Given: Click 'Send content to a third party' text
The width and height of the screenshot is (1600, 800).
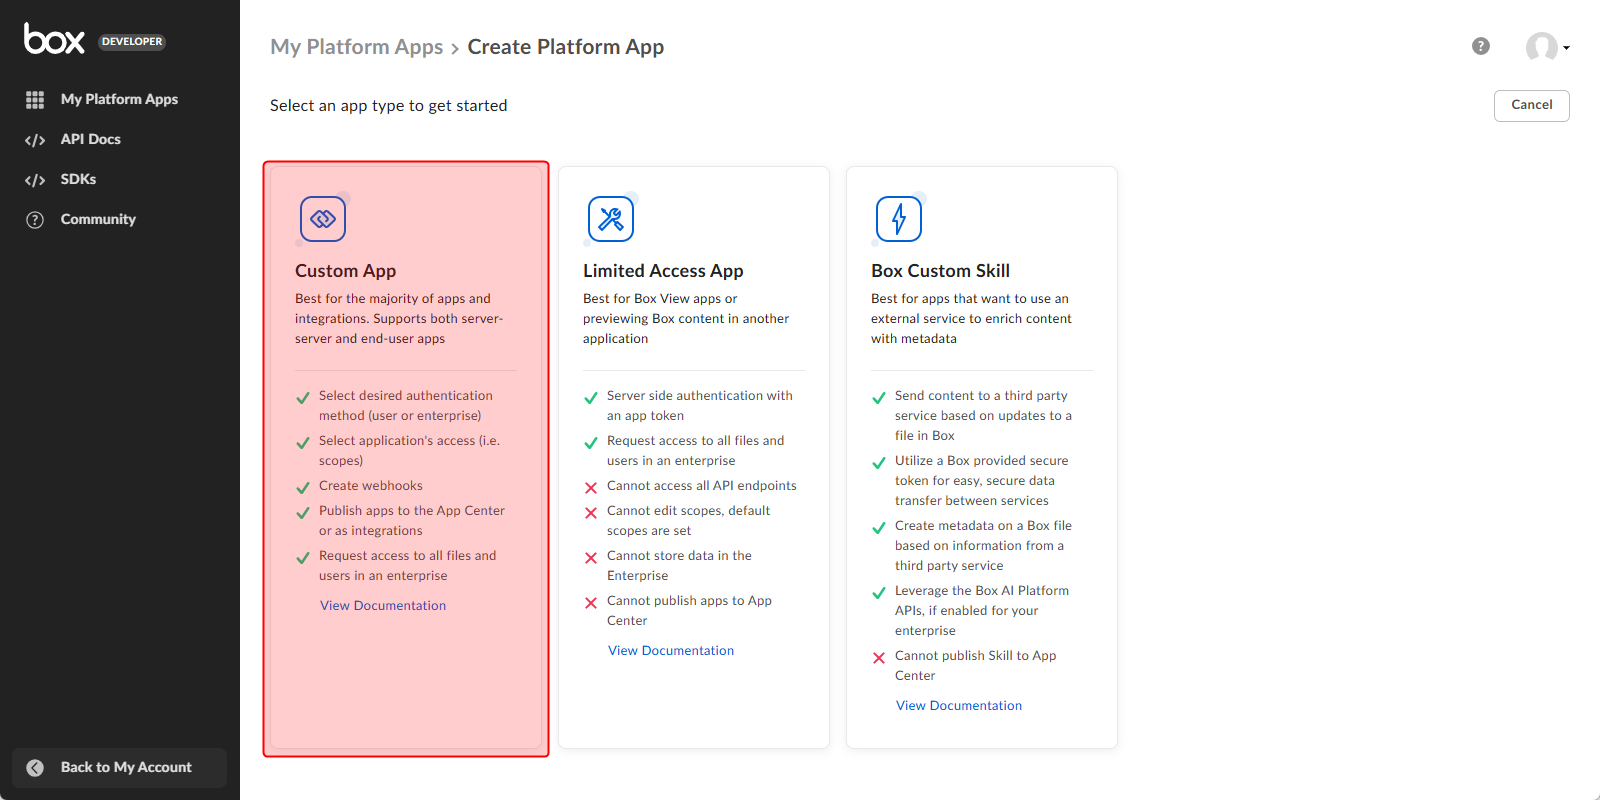Looking at the screenshot, I should coord(981,396).
